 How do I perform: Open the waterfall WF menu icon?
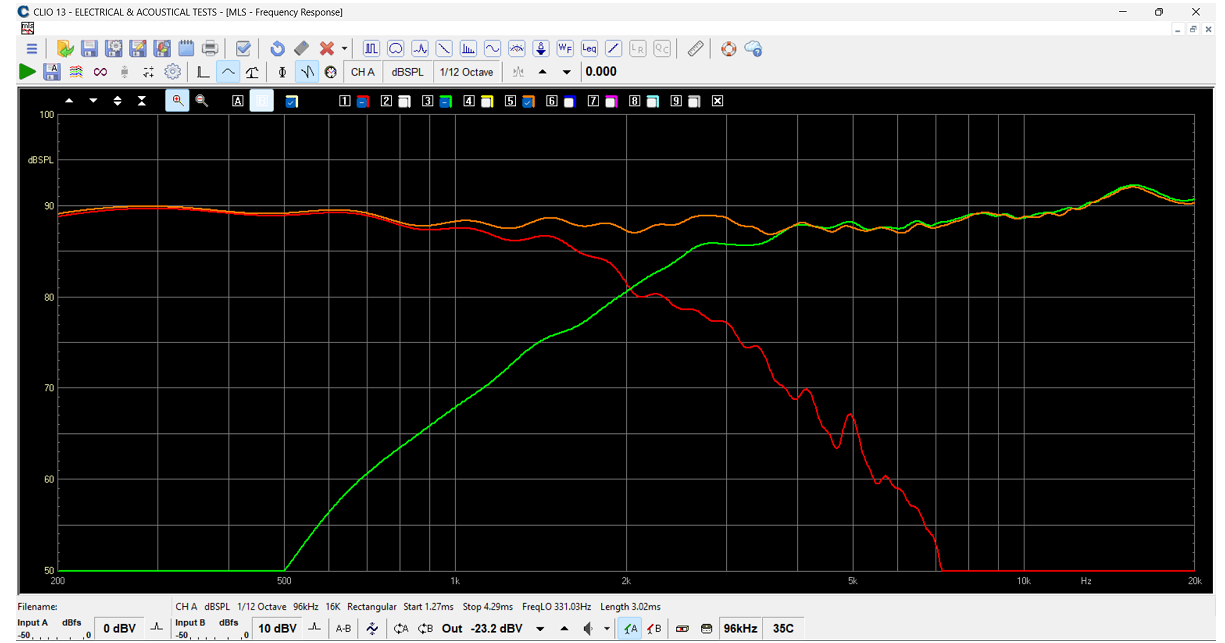pyautogui.click(x=565, y=48)
